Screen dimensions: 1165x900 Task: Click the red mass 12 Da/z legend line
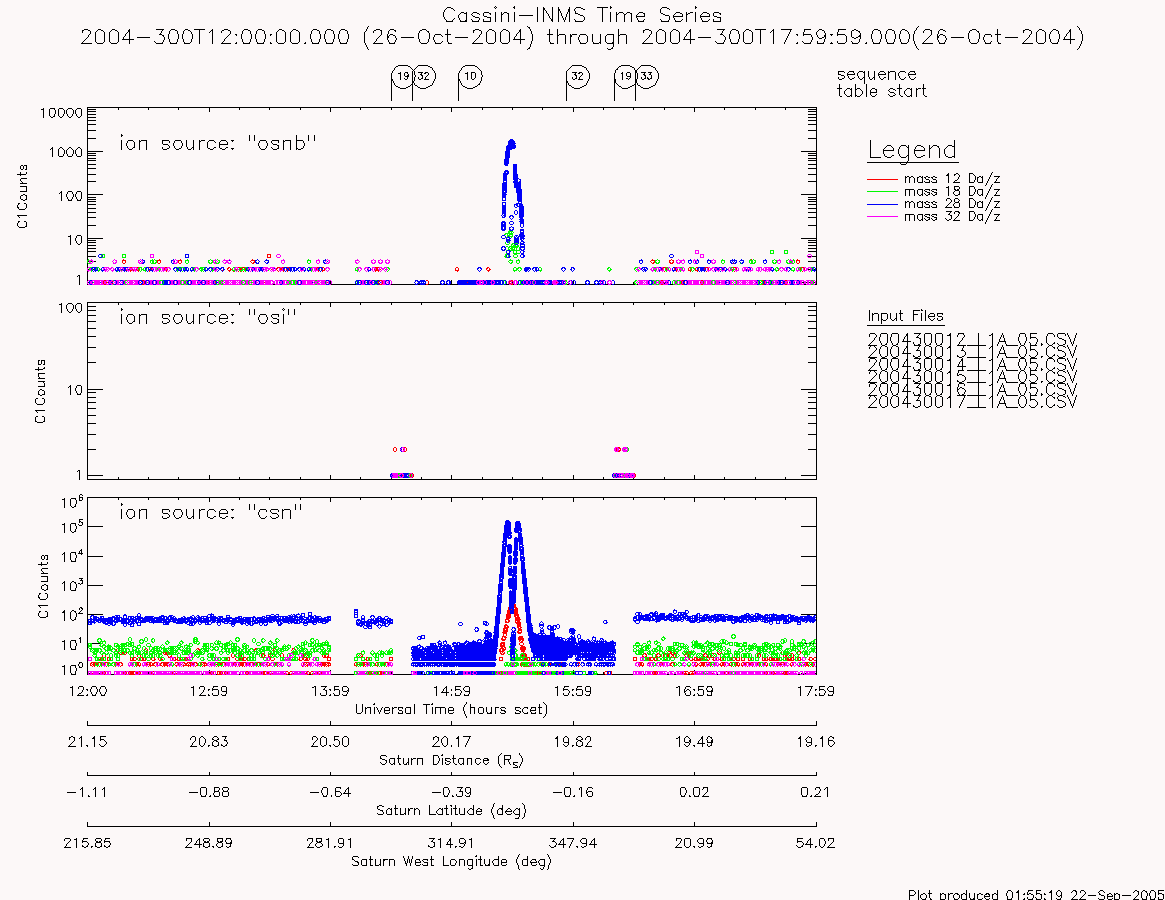coord(883,179)
